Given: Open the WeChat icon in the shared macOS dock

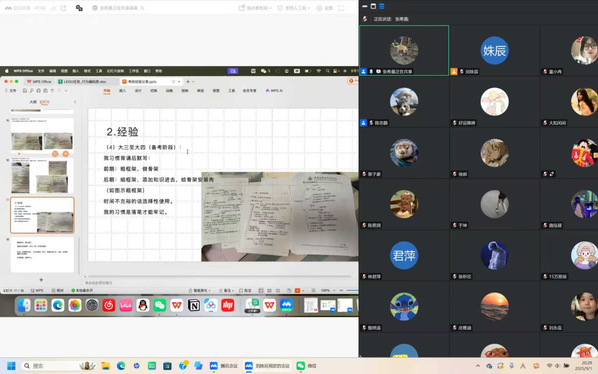Looking at the screenshot, I should click(x=160, y=305).
